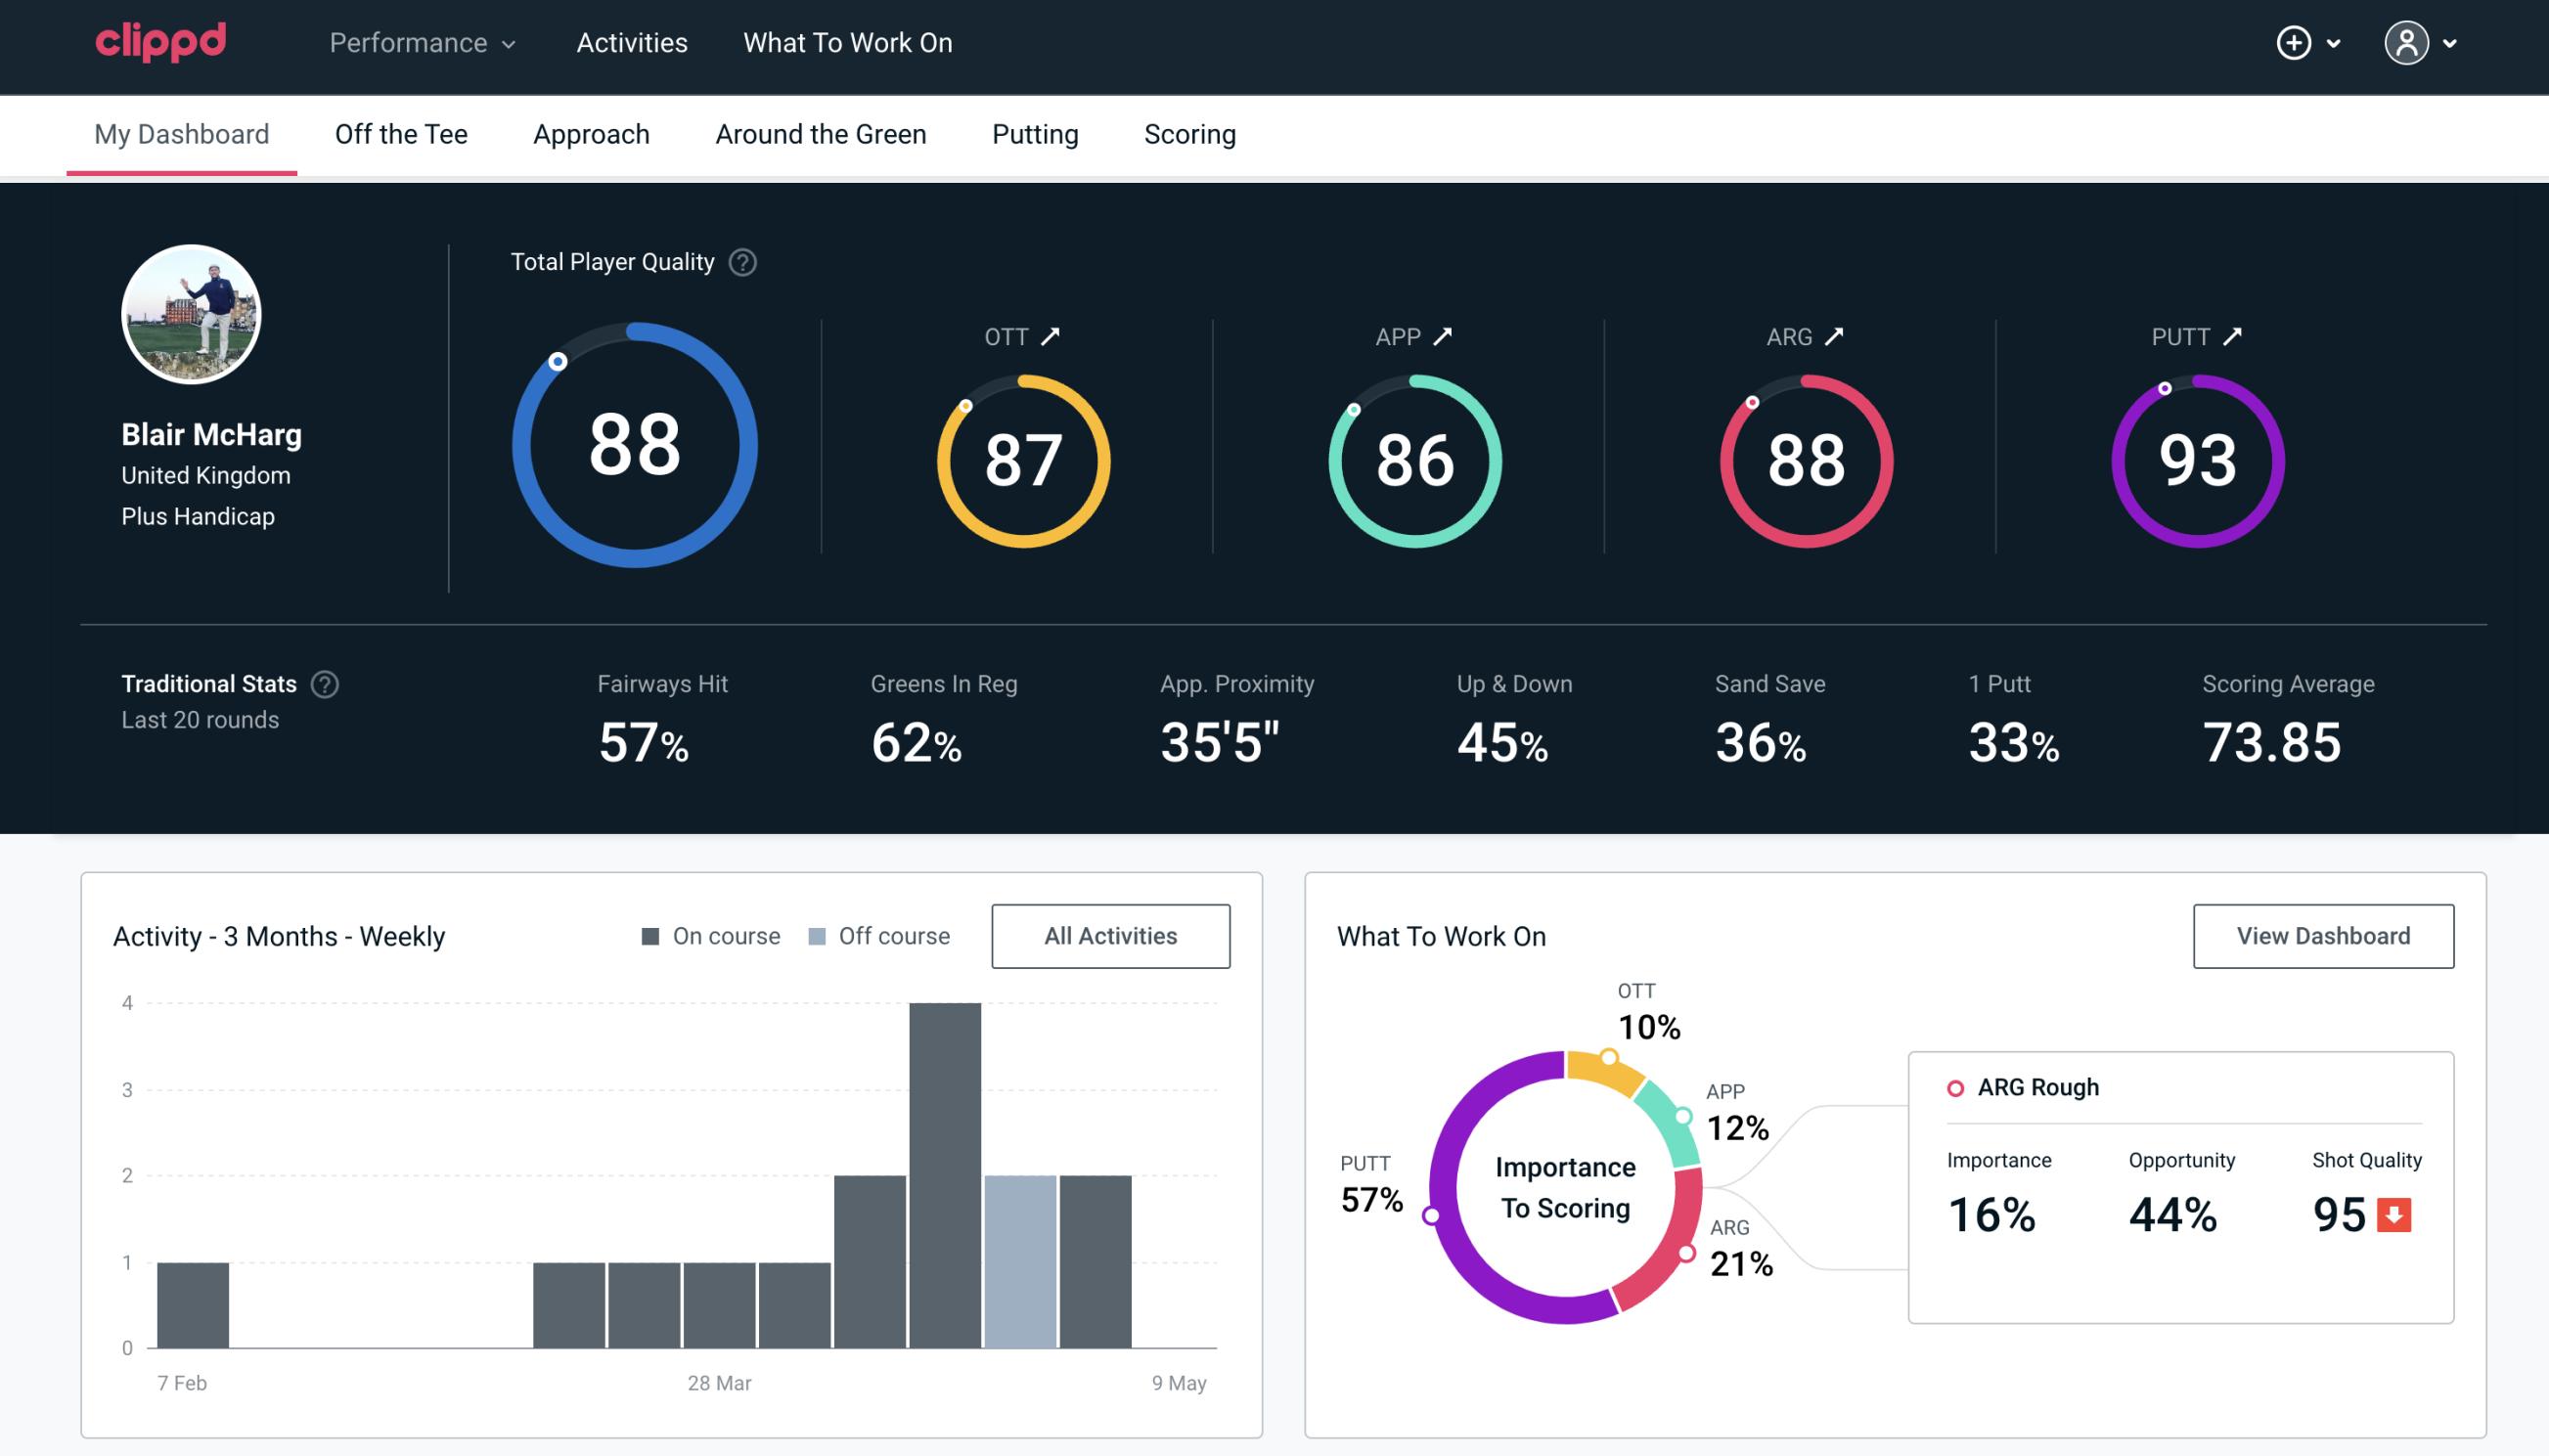Select the Around the Green menu item

pyautogui.click(x=821, y=133)
